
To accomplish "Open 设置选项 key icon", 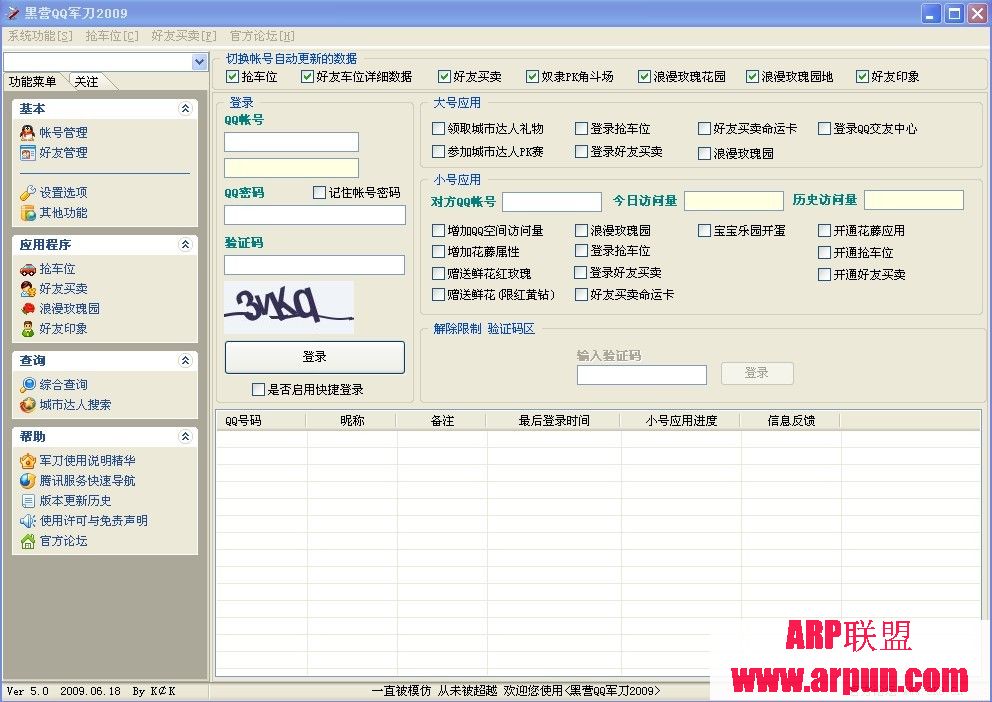I will coord(27,192).
